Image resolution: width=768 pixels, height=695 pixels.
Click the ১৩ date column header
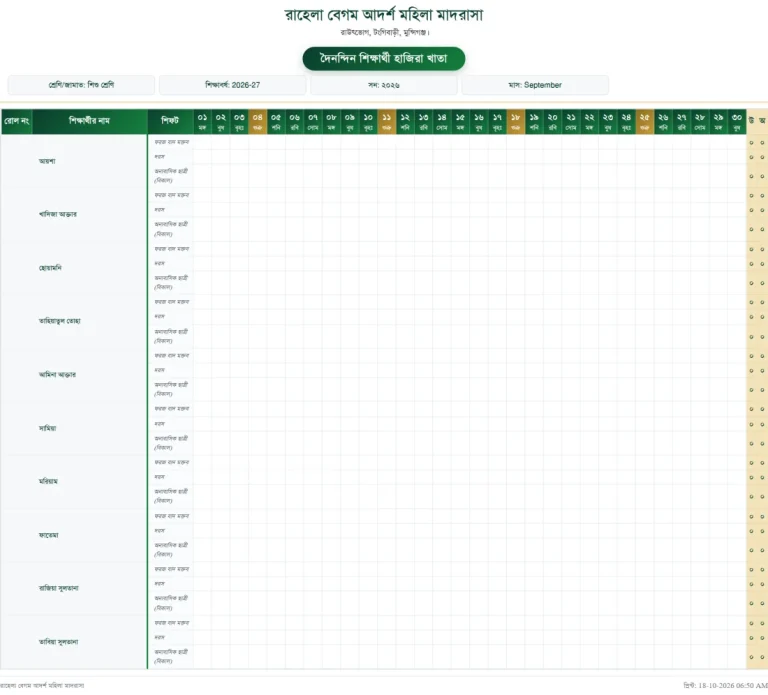pos(423,121)
